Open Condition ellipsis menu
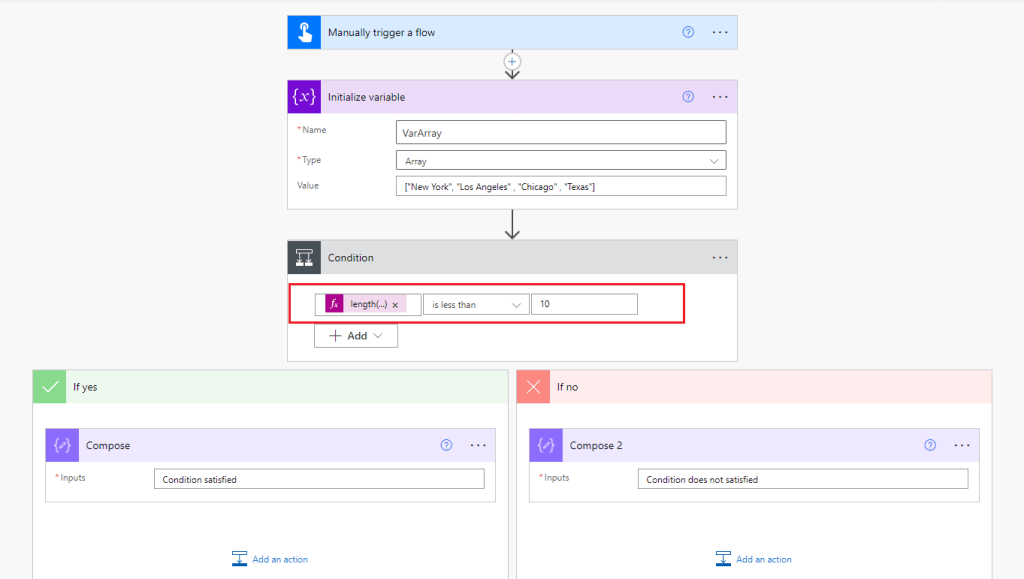Image resolution: width=1024 pixels, height=579 pixels. click(x=720, y=257)
